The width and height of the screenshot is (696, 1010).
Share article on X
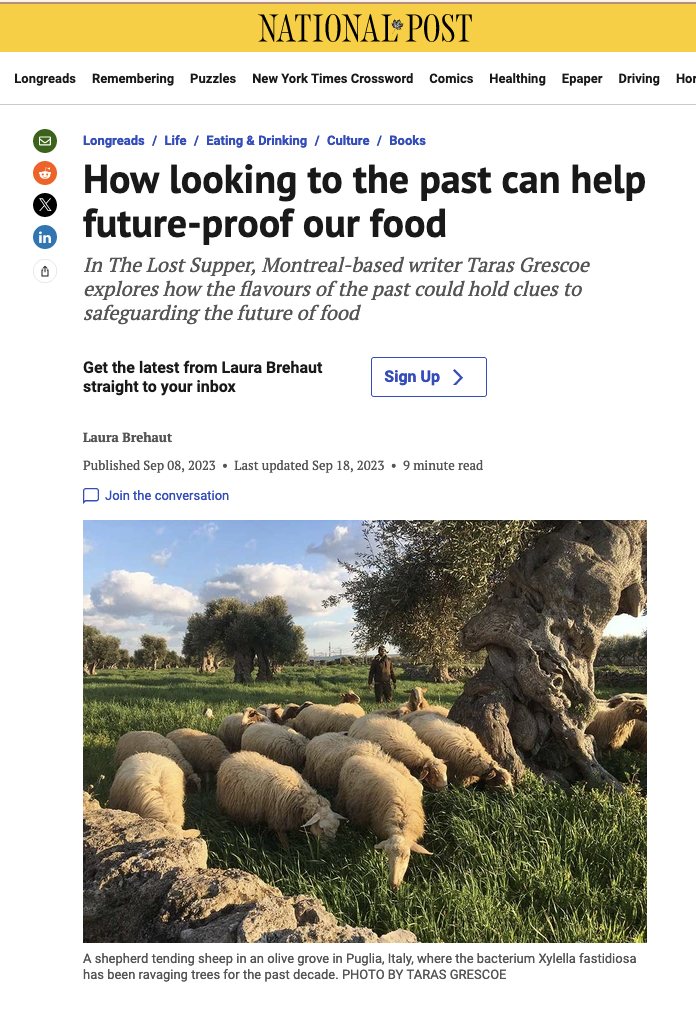coord(45,205)
